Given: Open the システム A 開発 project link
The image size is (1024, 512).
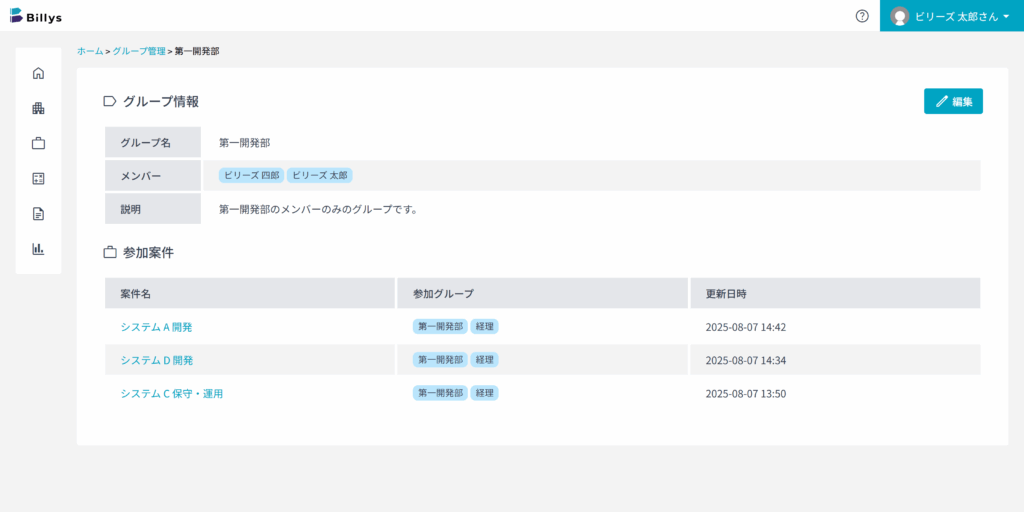Looking at the screenshot, I should 156,327.
